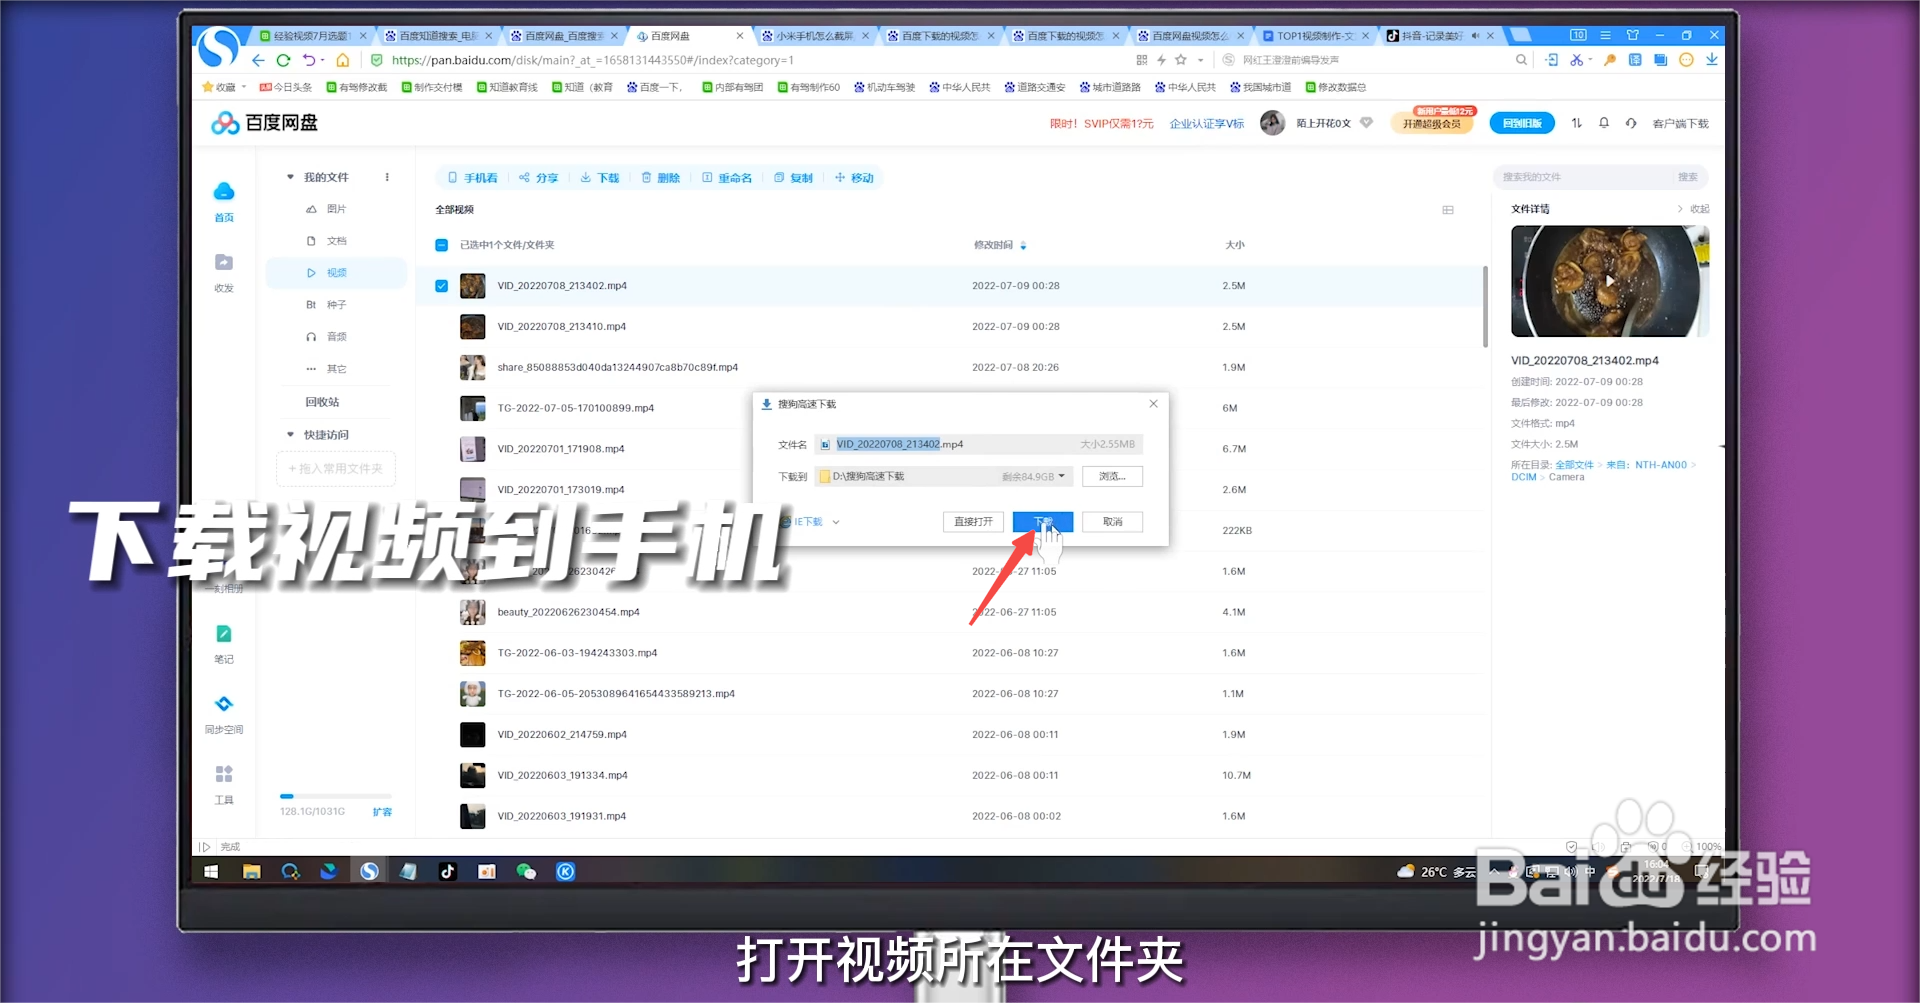This screenshot has height=1003, width=1920.
Task: Bookmark page with star icon in address bar
Action: [1181, 60]
